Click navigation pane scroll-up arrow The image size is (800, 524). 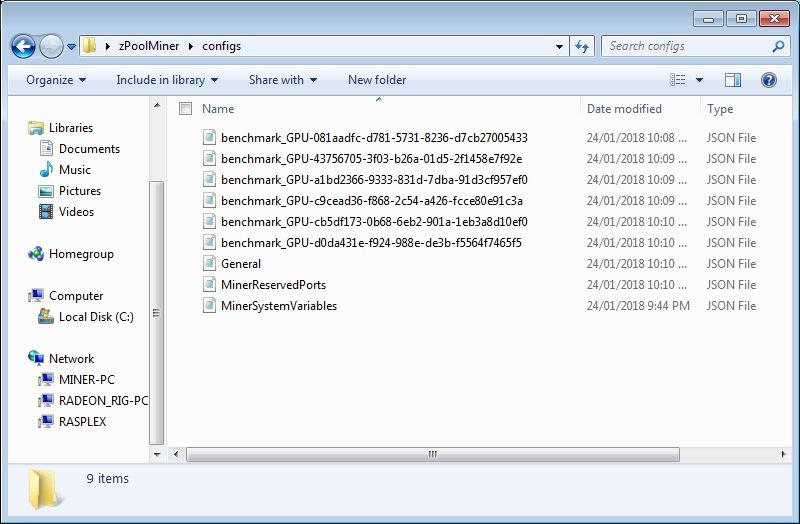click(x=157, y=106)
